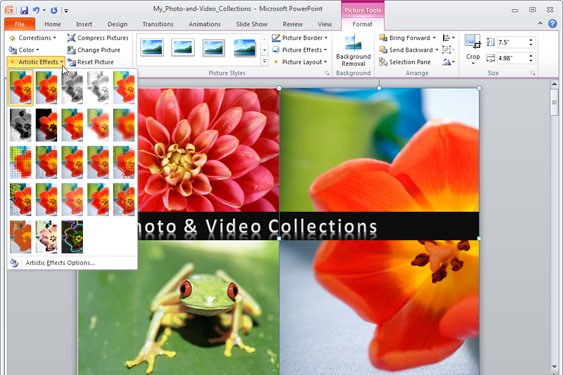Click the Align objects icon
563x375 pixels.
click(x=448, y=38)
